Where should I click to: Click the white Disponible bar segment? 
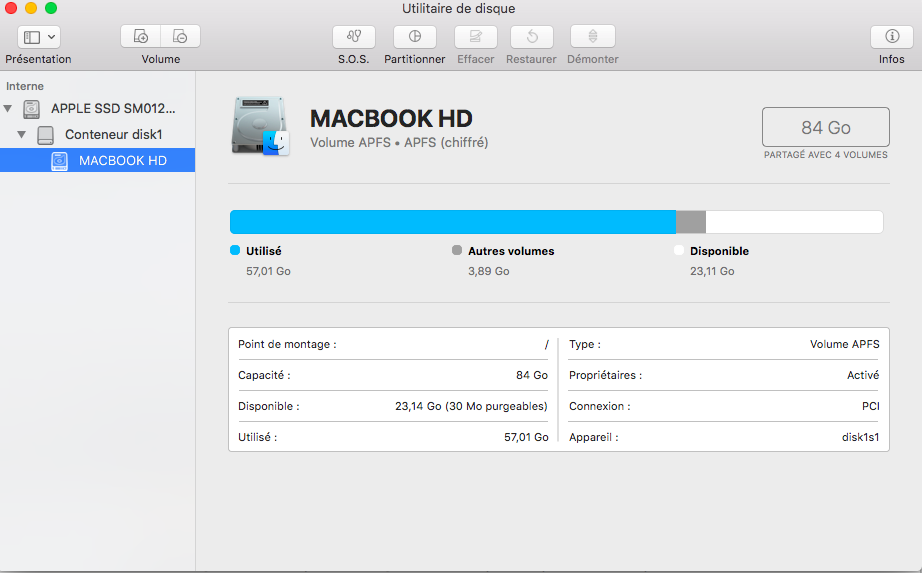click(x=794, y=222)
